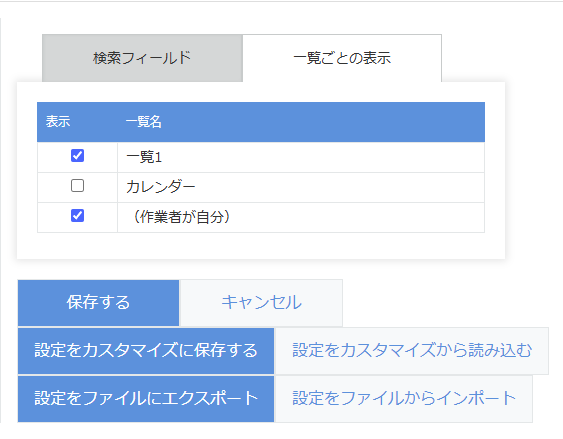Viewport: 563px width, 439px height.
Task: Click the 保存する button
Action: [98, 303]
